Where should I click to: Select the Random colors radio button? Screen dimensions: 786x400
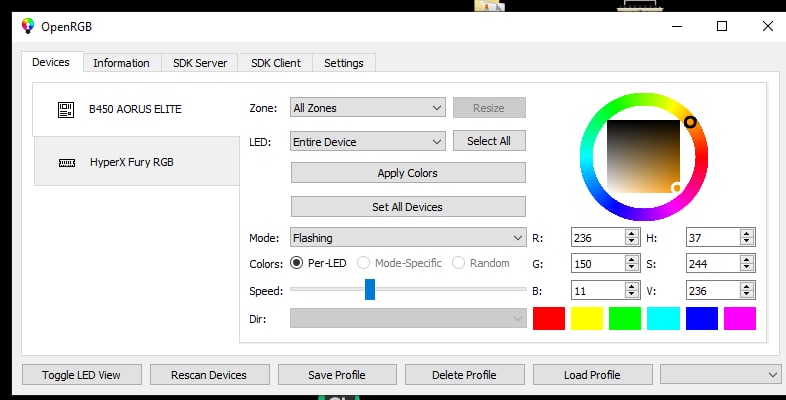(x=458, y=263)
